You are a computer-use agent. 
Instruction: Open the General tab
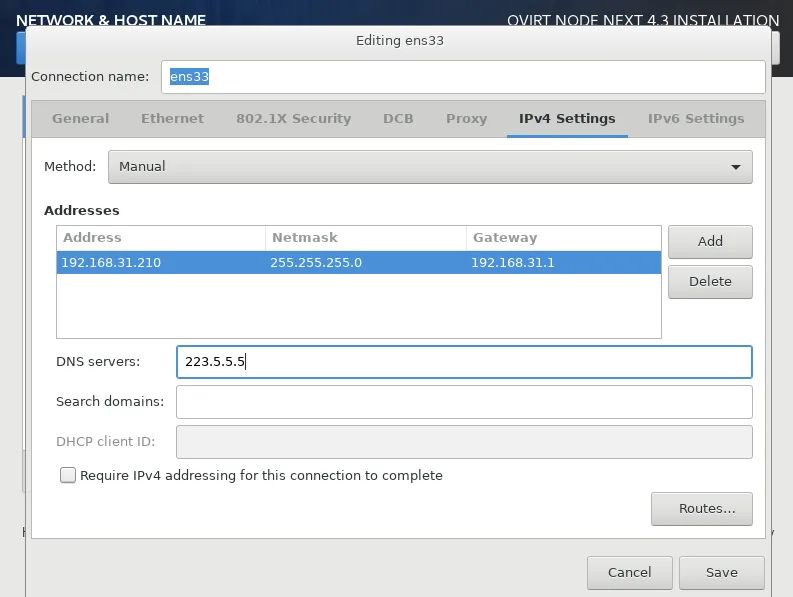click(80, 118)
